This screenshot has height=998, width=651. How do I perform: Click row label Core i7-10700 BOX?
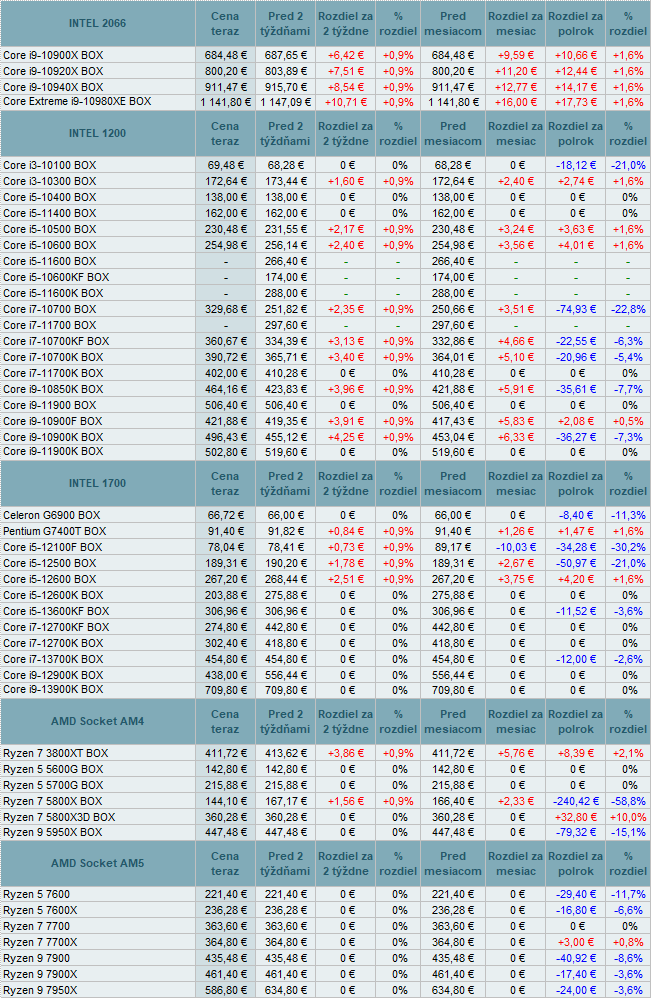point(50,309)
